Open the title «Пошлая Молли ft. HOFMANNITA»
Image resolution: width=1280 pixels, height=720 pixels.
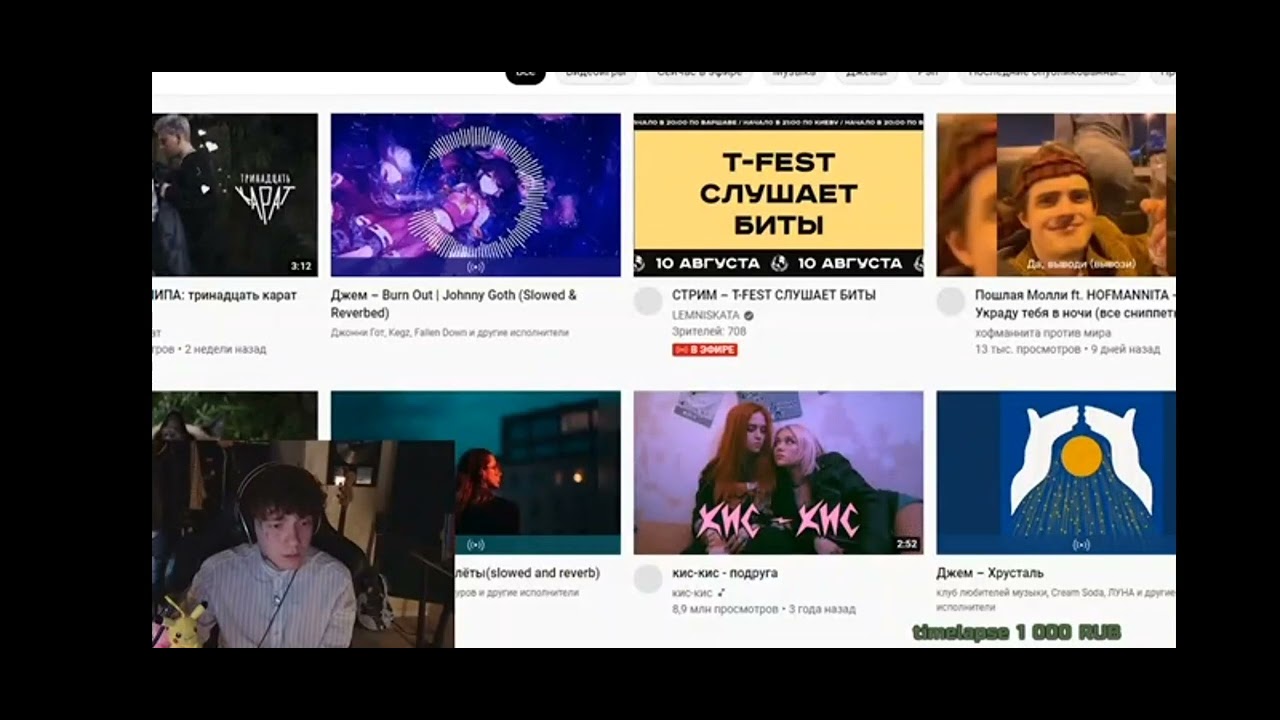[x=1075, y=304]
